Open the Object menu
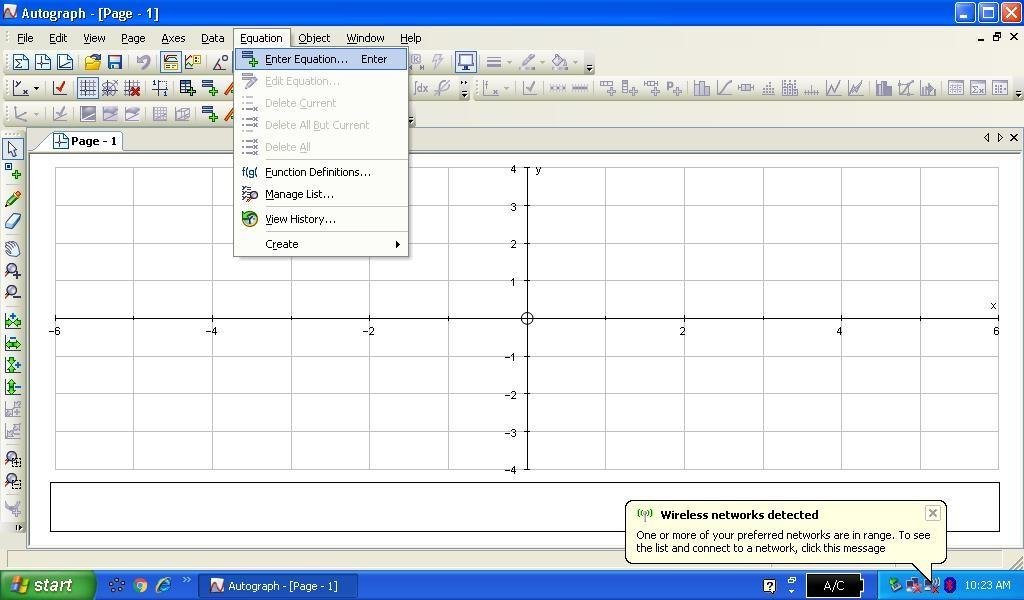 [x=314, y=38]
